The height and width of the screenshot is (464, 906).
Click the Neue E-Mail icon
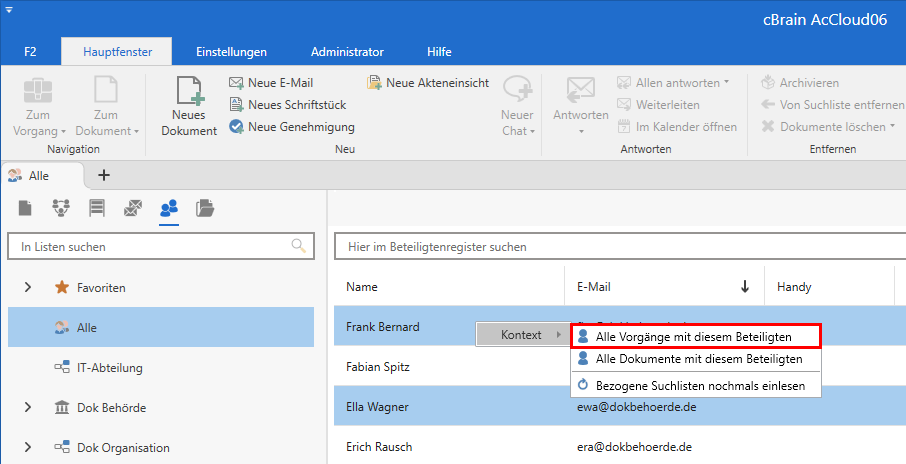coord(236,83)
